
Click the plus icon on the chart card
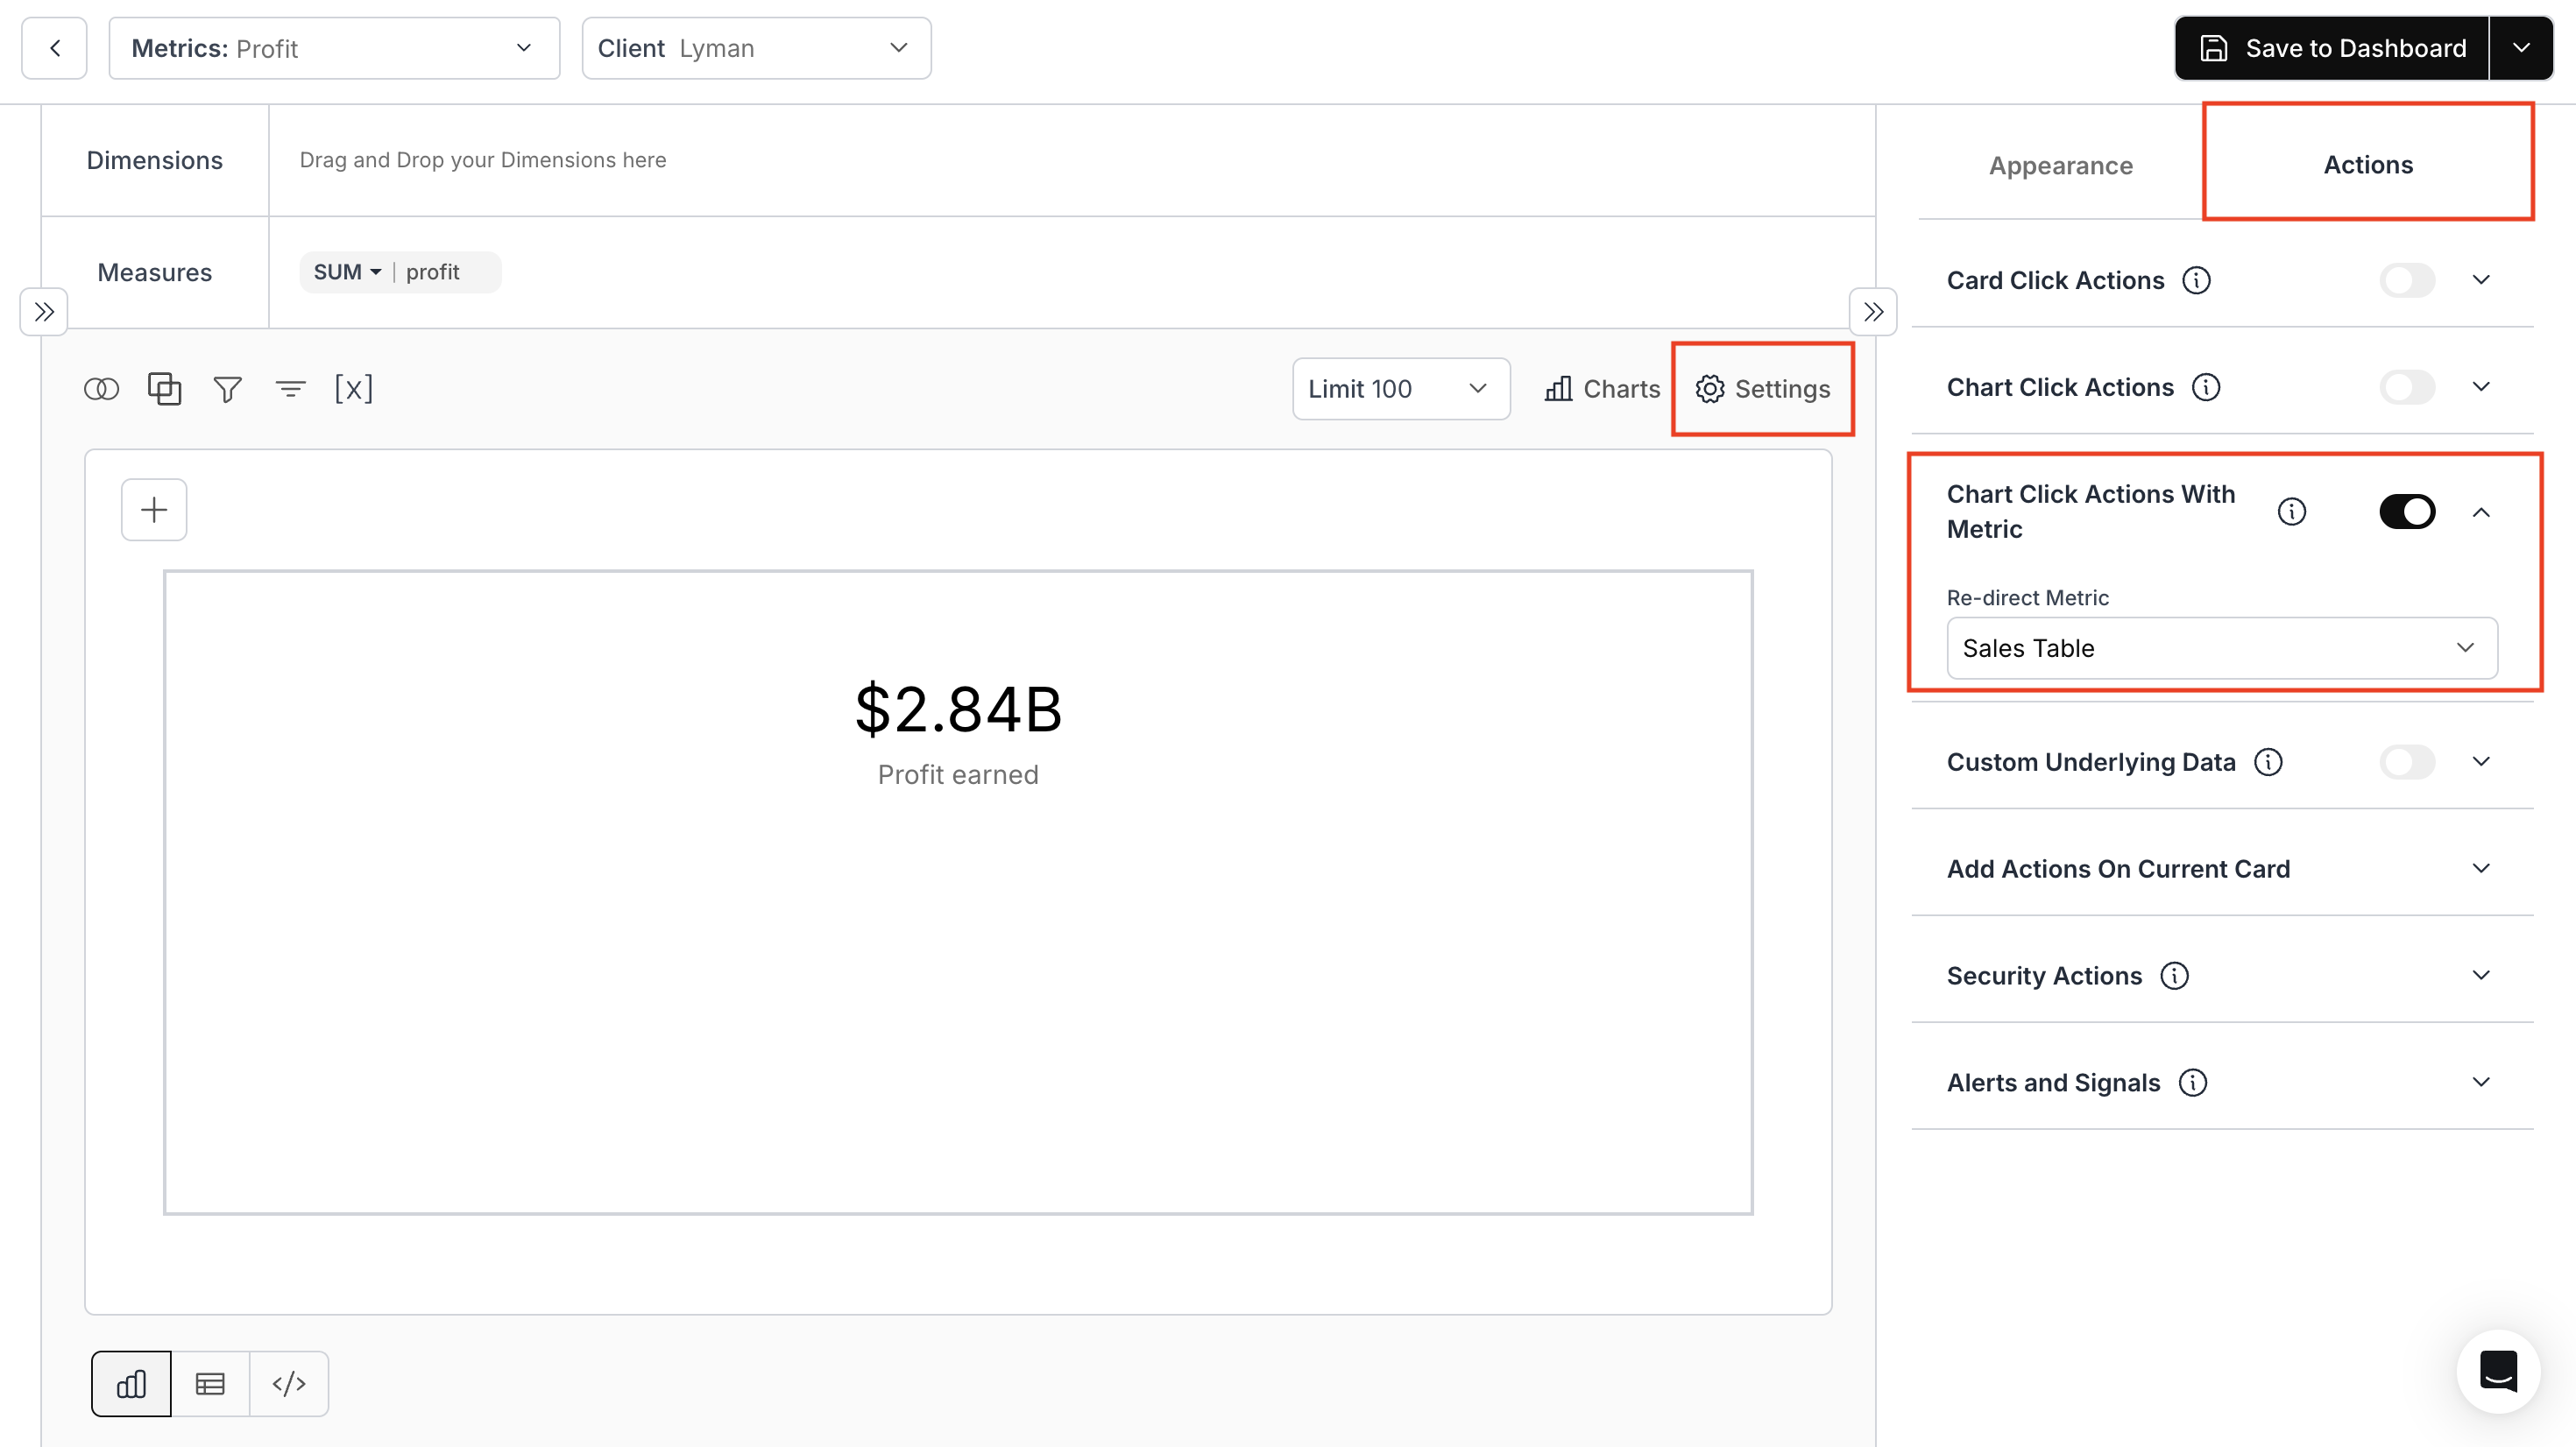pos(153,509)
